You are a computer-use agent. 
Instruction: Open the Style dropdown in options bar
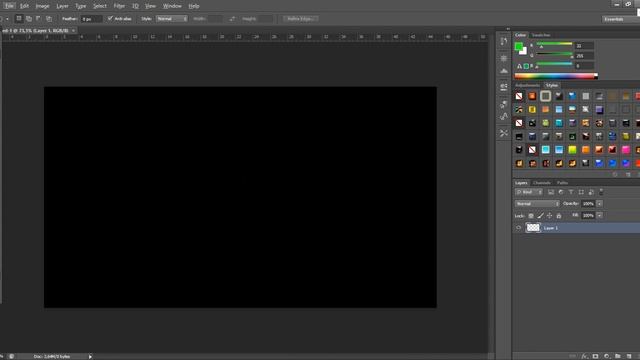[x=171, y=19]
